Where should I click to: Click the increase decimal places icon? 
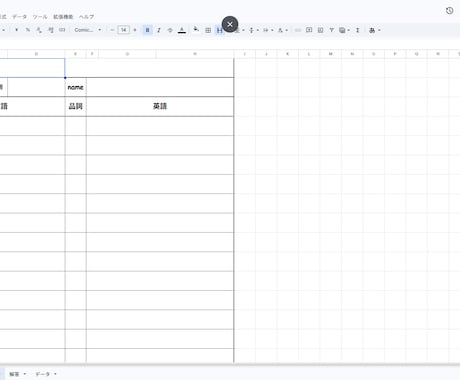(51, 30)
